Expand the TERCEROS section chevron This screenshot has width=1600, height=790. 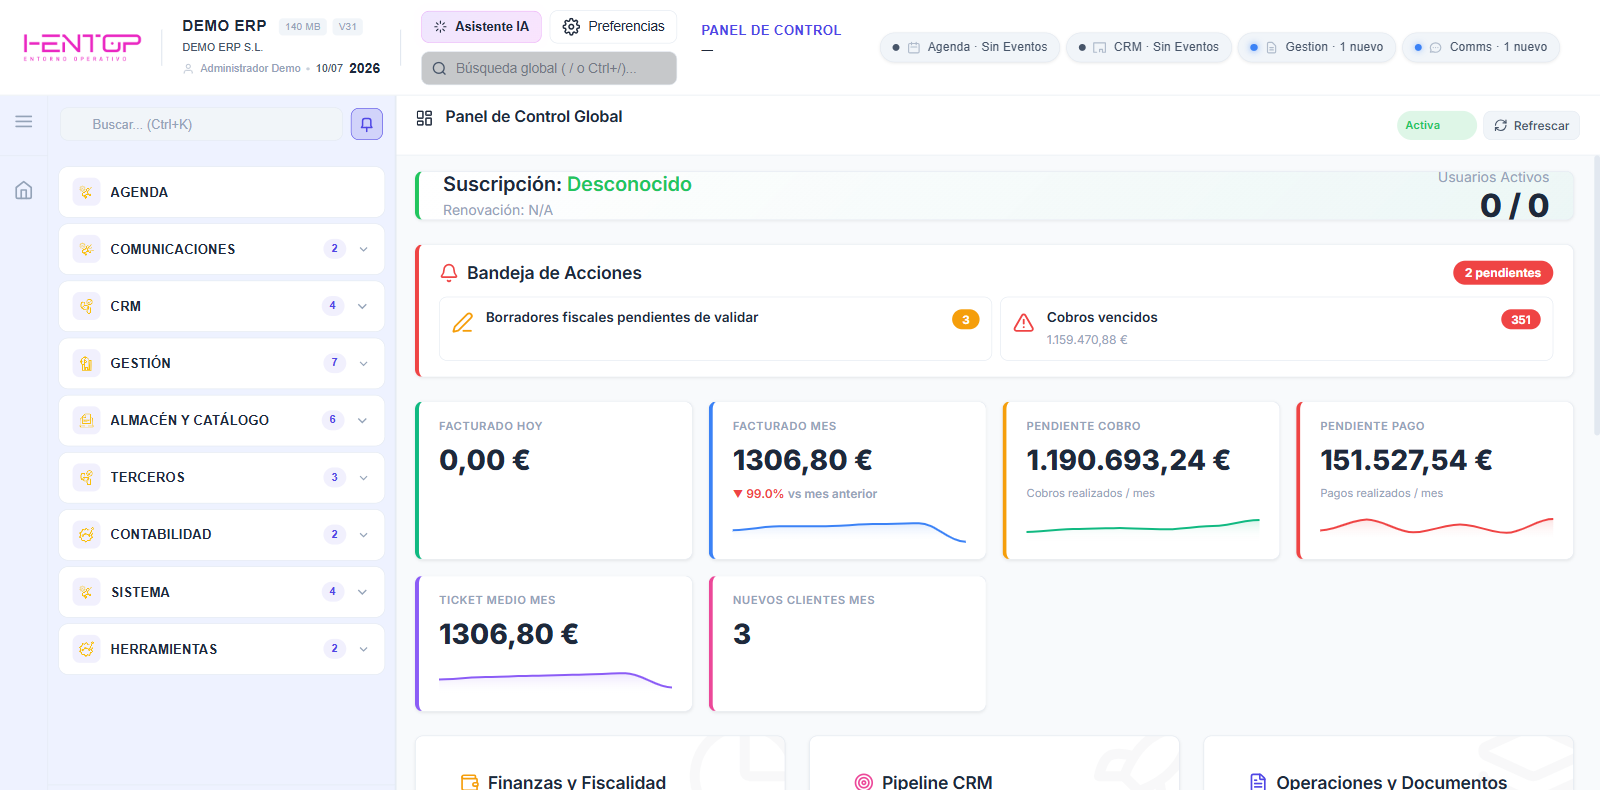pyautogui.click(x=363, y=477)
